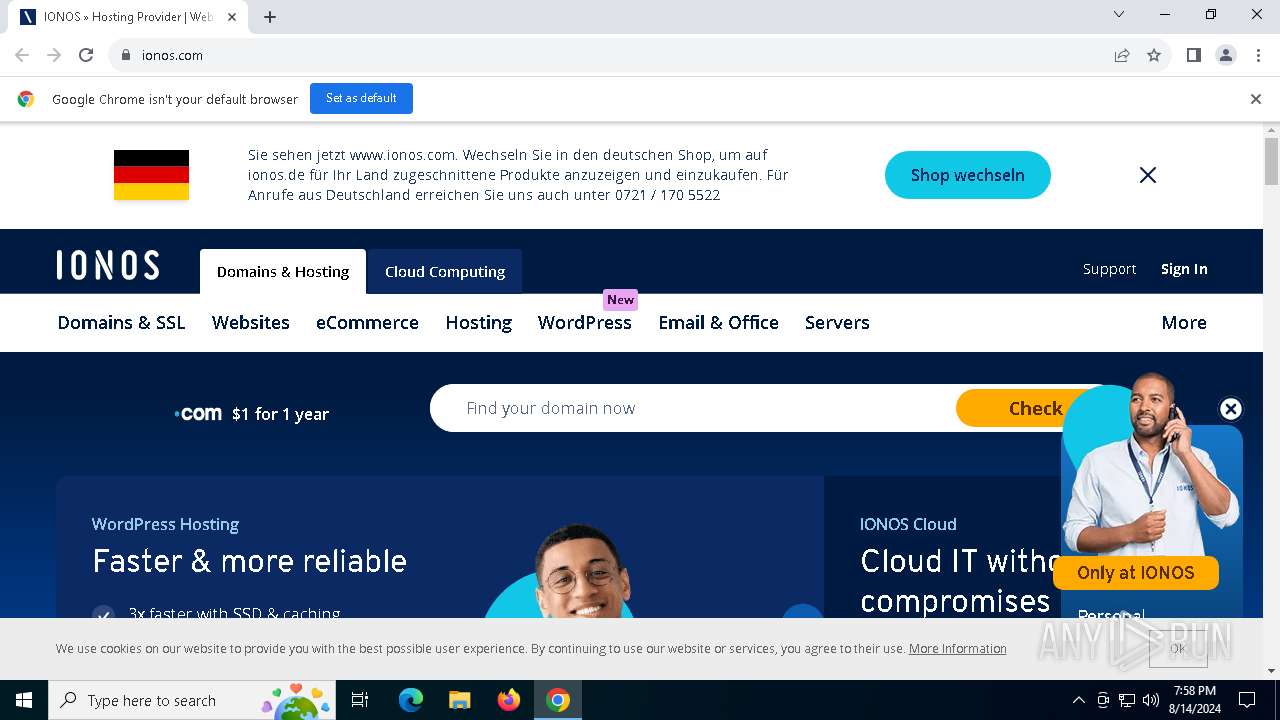
Task: Open Chrome's three-dot menu
Action: pos(1257,55)
